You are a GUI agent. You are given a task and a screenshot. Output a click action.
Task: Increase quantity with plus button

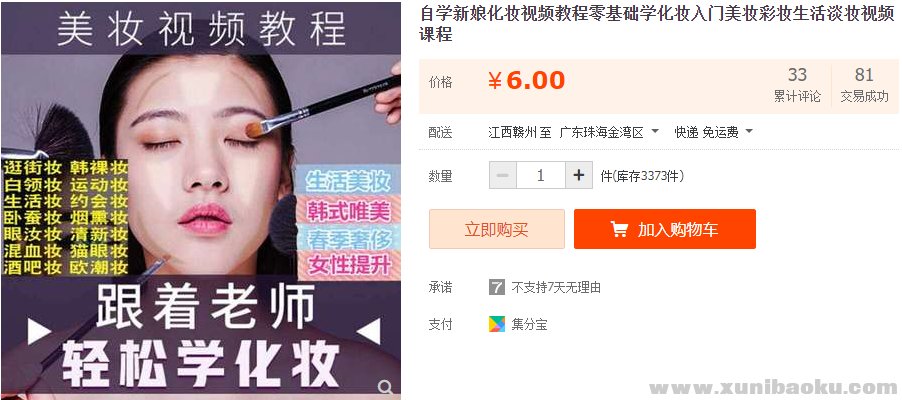pos(579,175)
